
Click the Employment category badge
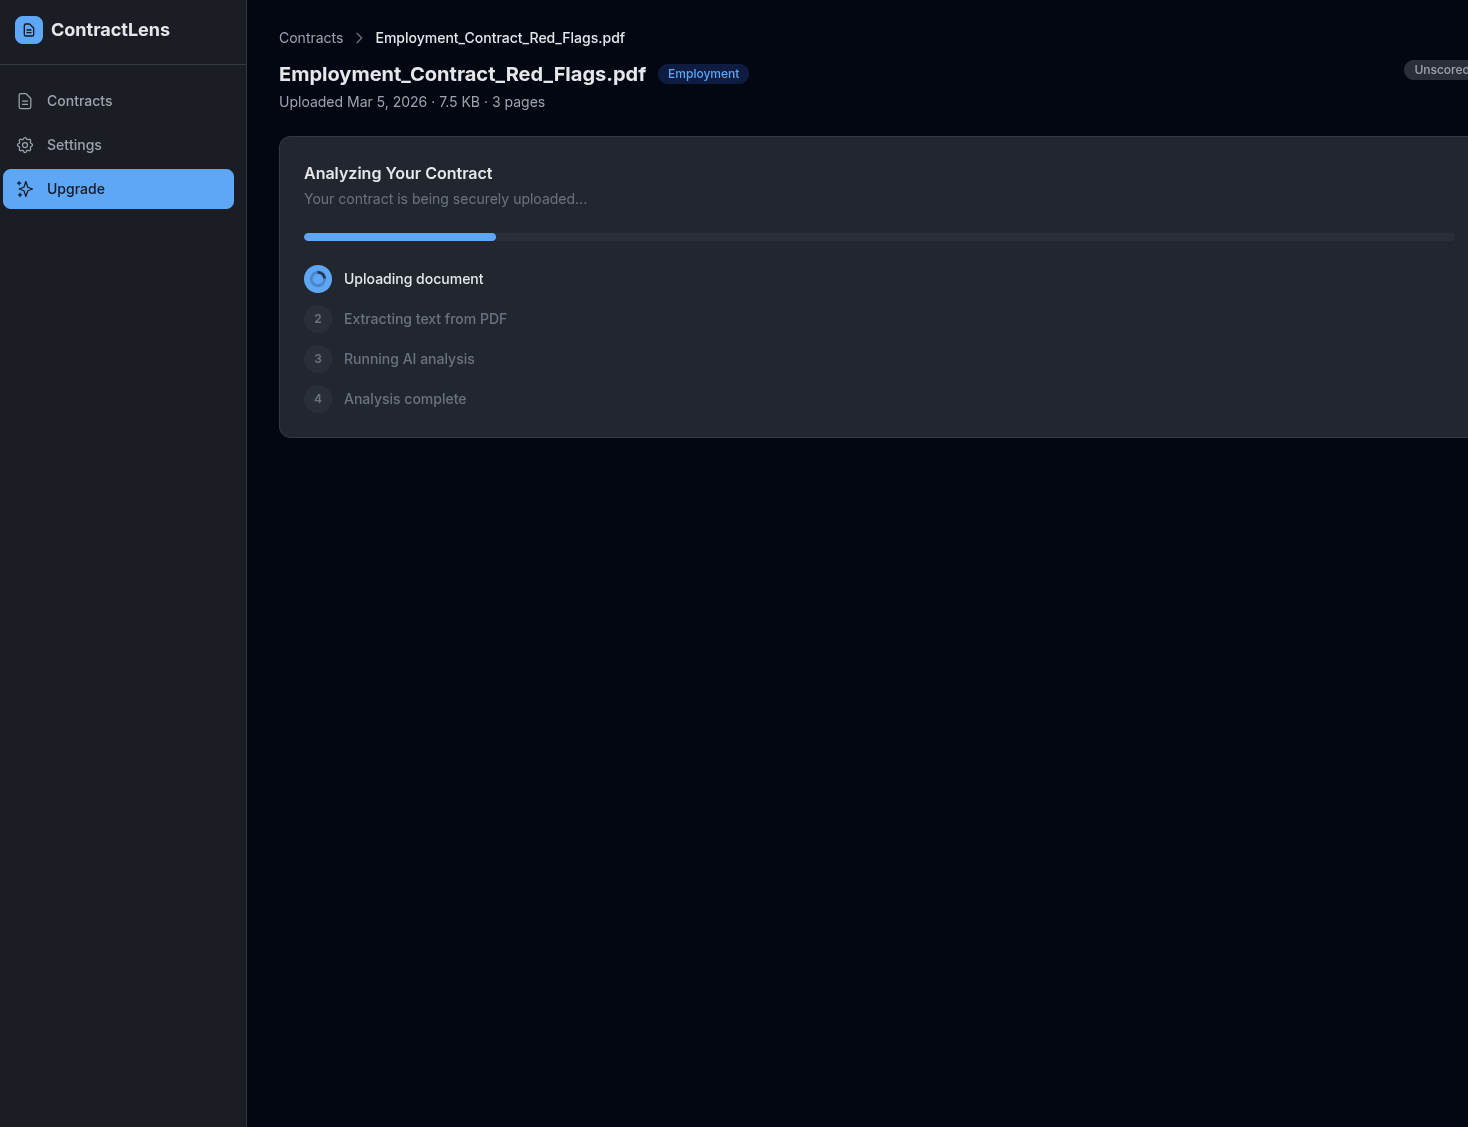703,74
